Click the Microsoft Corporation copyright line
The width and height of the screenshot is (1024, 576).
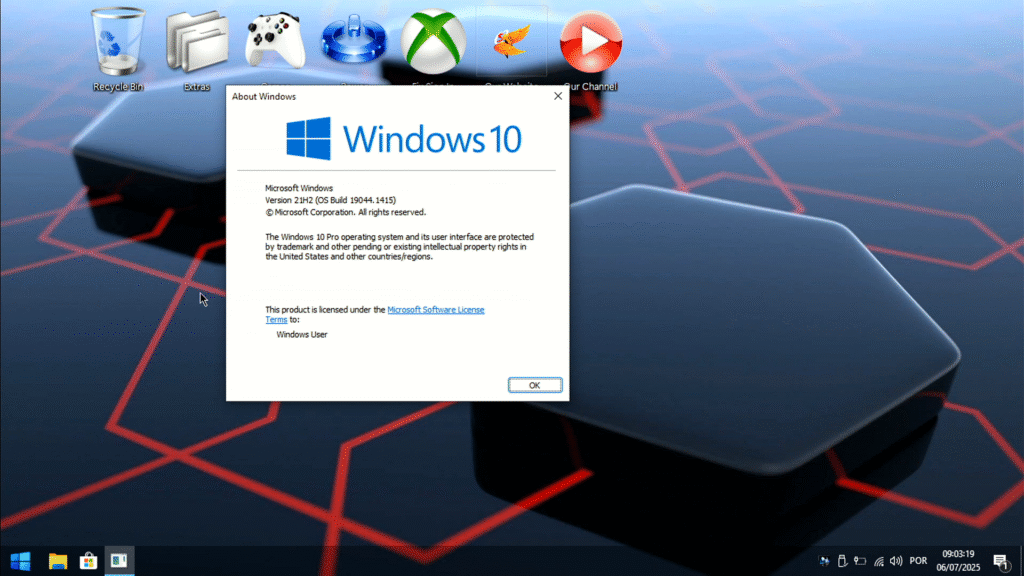345,212
